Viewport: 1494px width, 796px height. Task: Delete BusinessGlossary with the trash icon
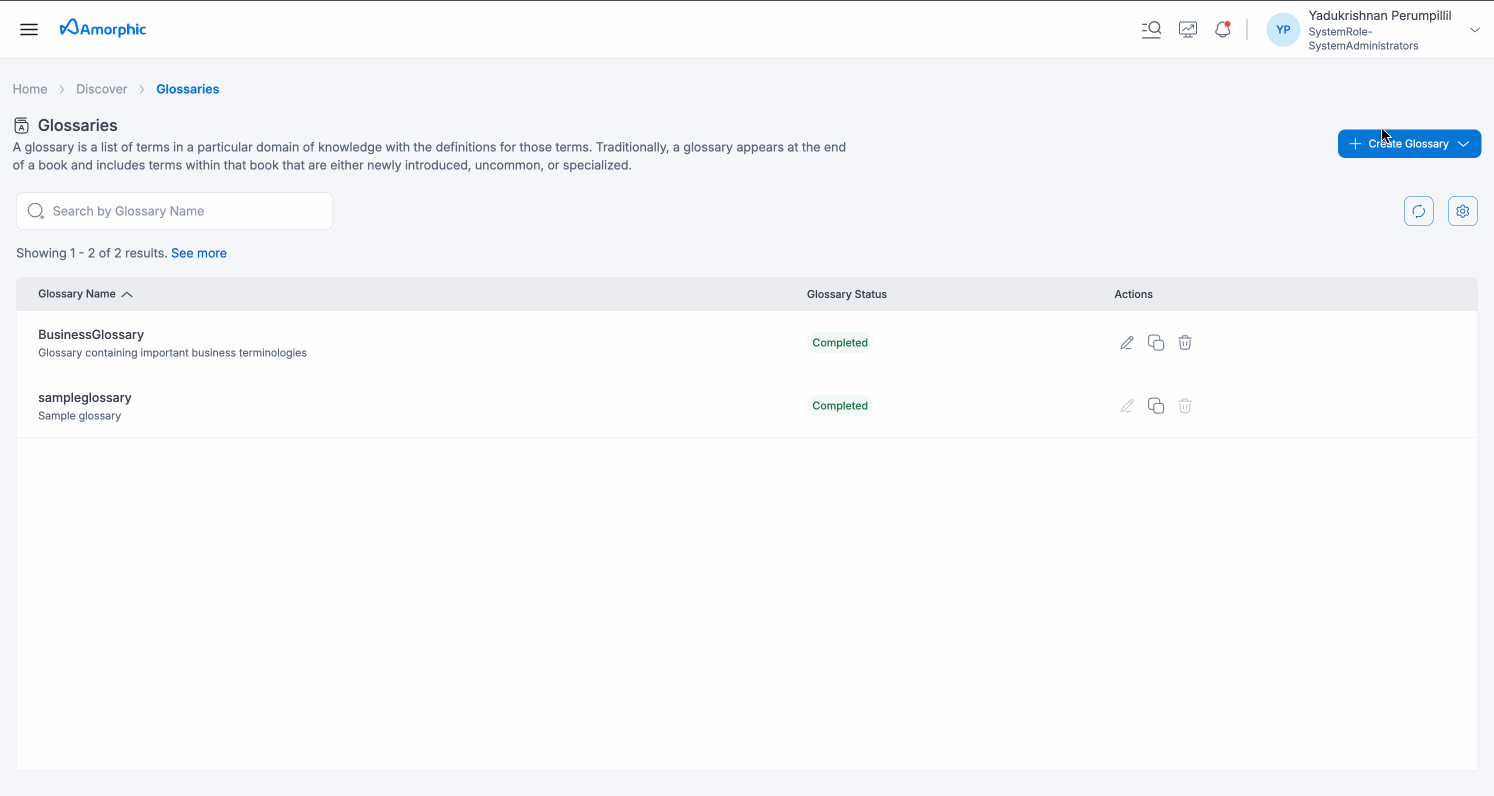(1185, 342)
